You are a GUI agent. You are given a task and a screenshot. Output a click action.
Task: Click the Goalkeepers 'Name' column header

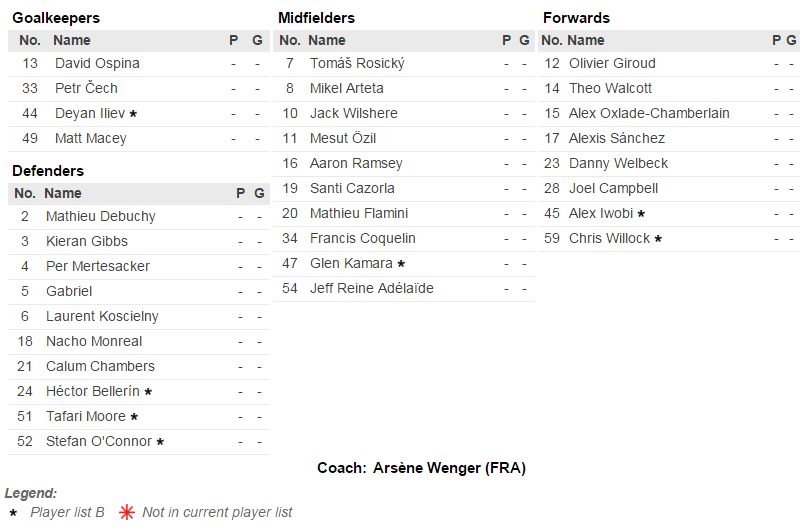pyautogui.click(x=71, y=40)
